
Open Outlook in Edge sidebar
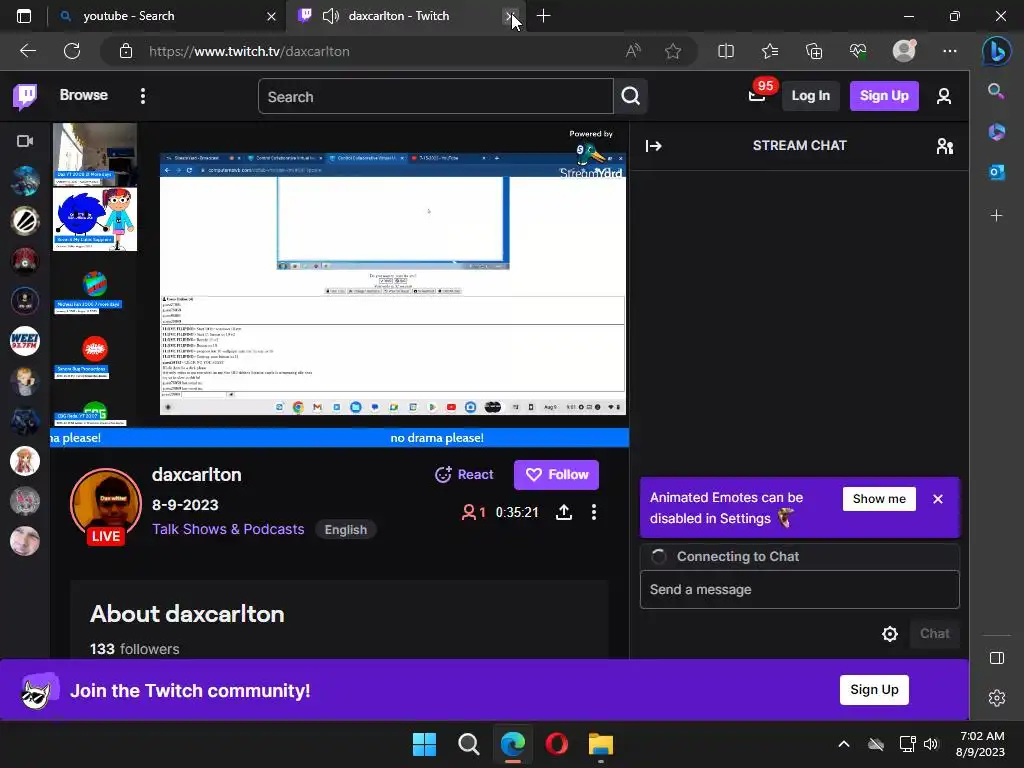click(997, 172)
